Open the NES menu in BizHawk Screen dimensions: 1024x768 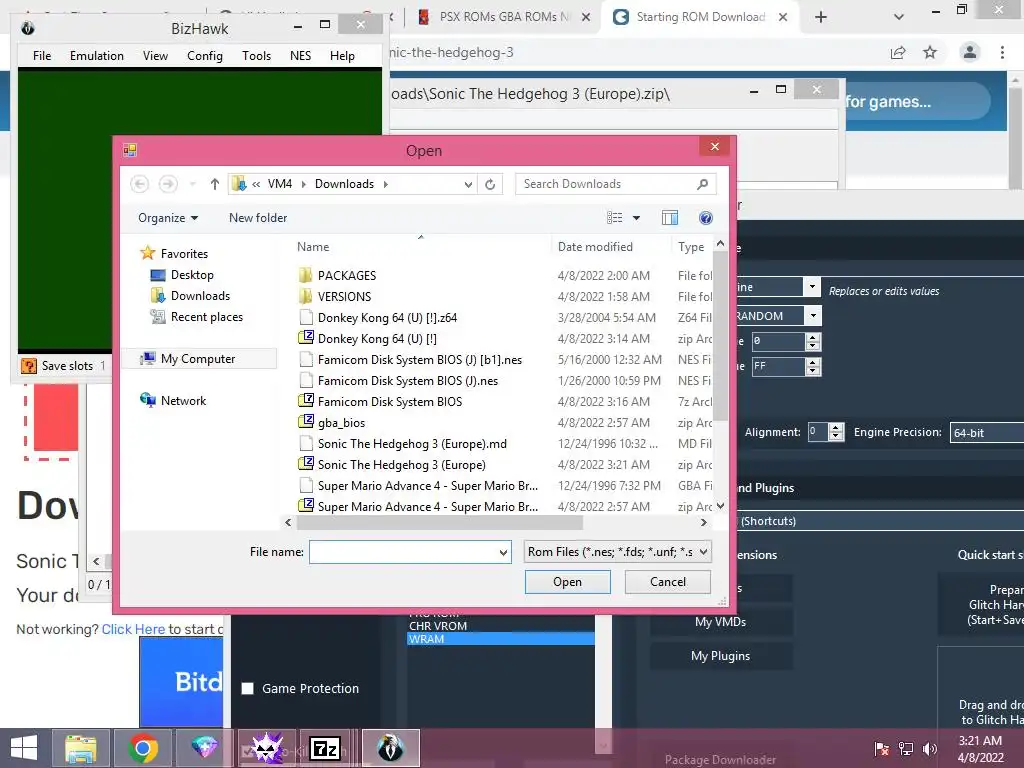pyautogui.click(x=300, y=56)
